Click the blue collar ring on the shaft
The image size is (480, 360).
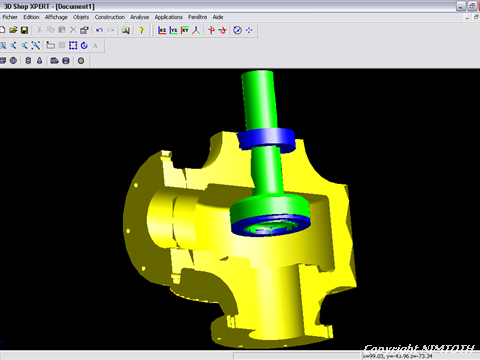point(267,139)
